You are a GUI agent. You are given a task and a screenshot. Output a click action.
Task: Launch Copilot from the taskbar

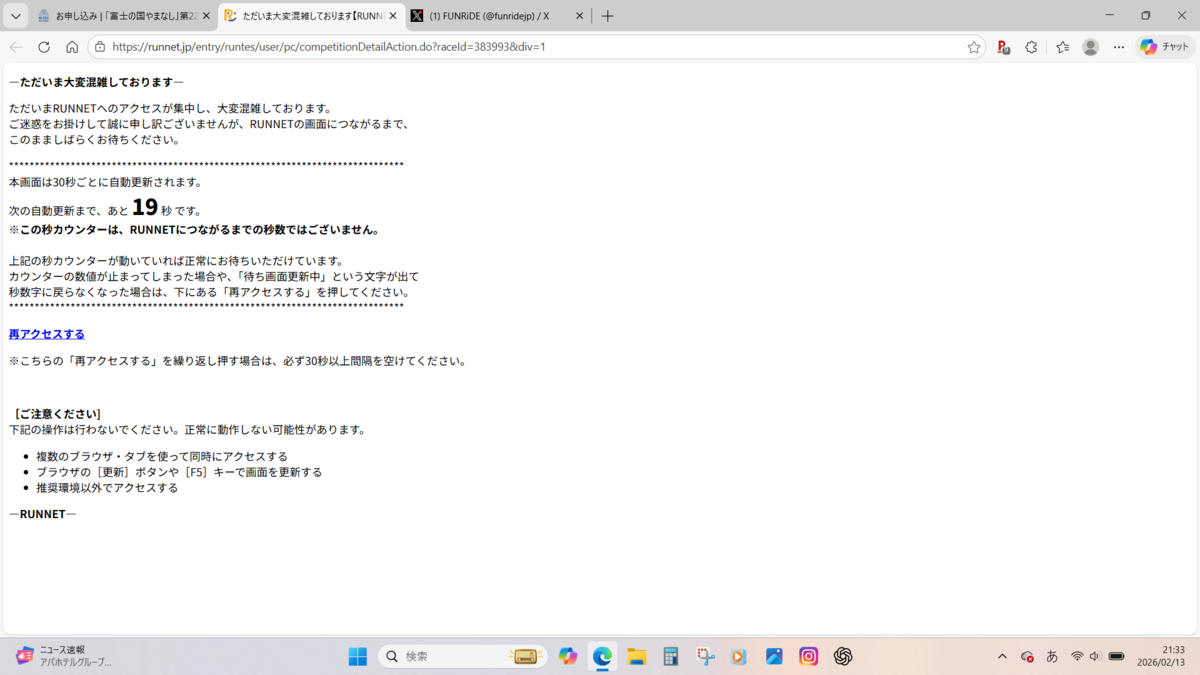coord(568,656)
